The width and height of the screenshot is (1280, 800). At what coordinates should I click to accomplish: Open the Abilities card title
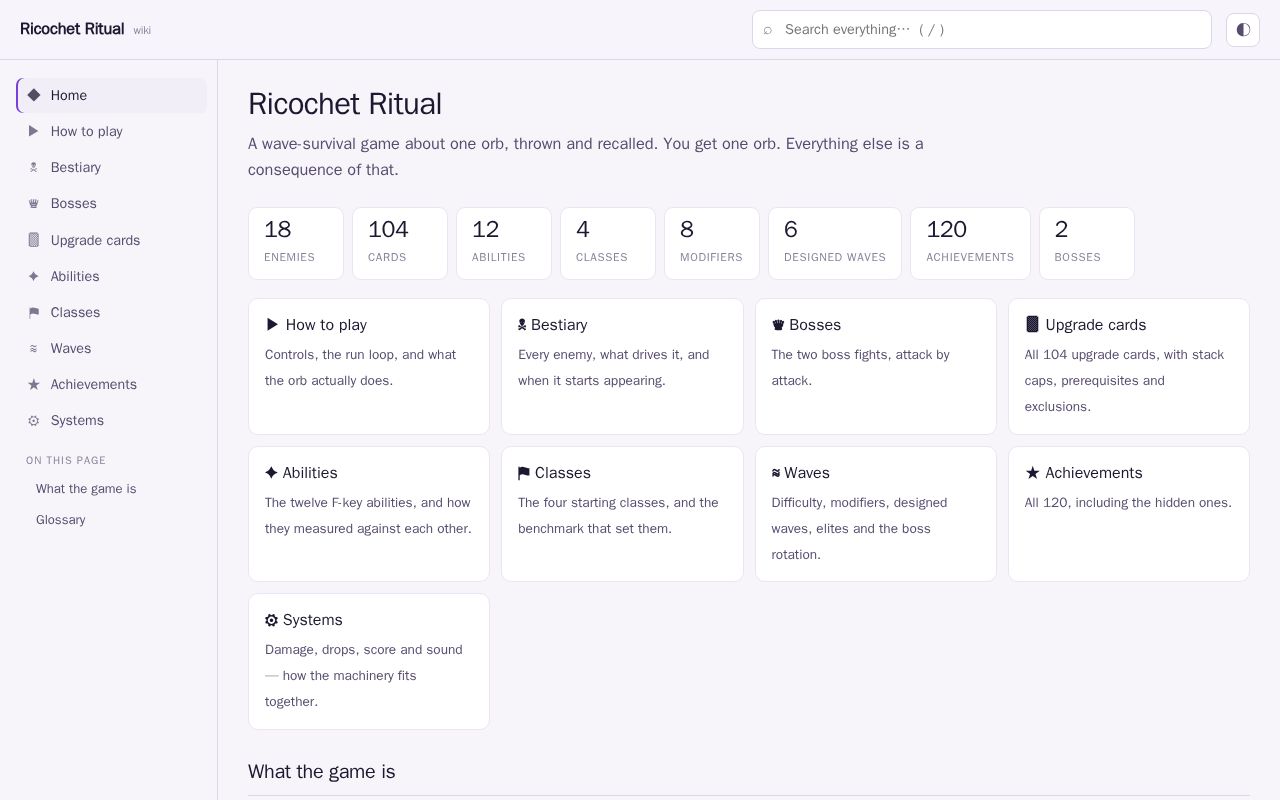[x=301, y=473]
